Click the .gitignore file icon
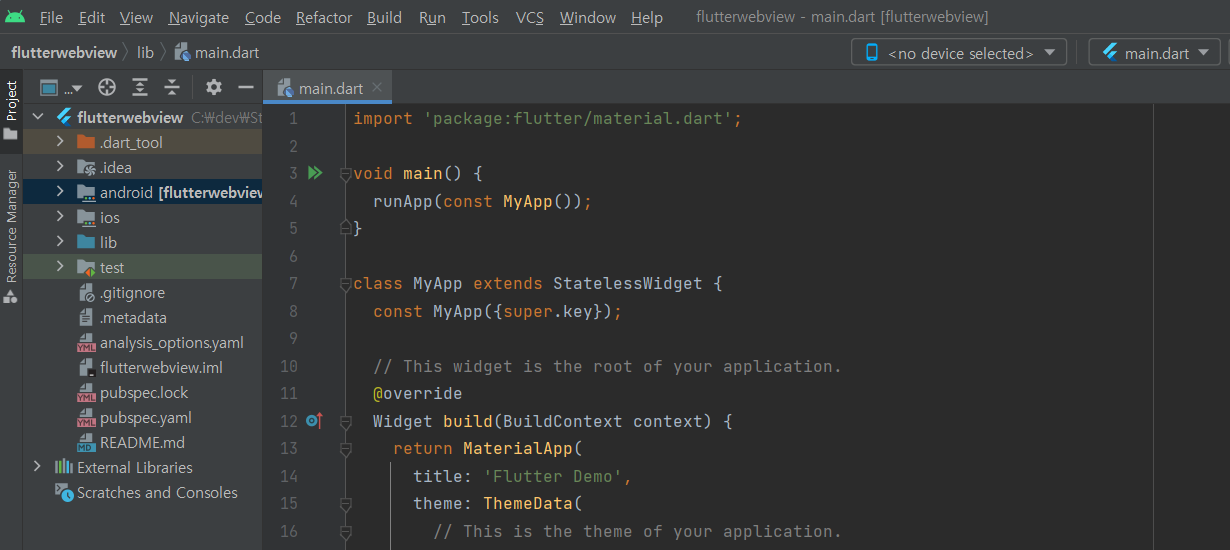The width and height of the screenshot is (1230, 550). 86,292
